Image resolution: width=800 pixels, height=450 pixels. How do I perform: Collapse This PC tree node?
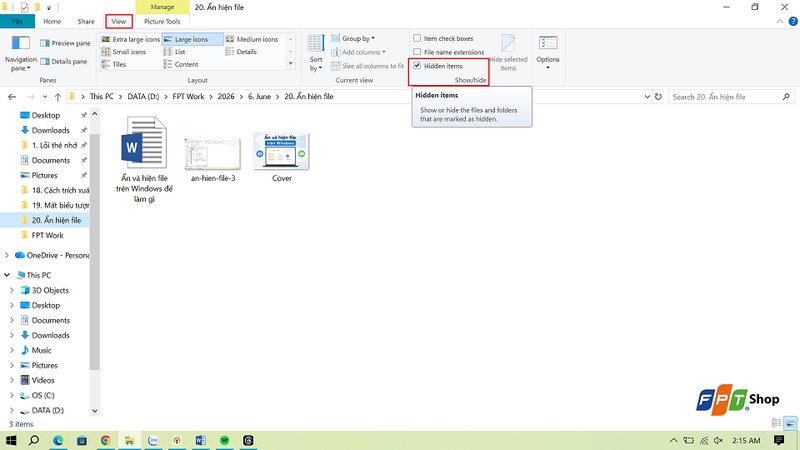pos(7,275)
